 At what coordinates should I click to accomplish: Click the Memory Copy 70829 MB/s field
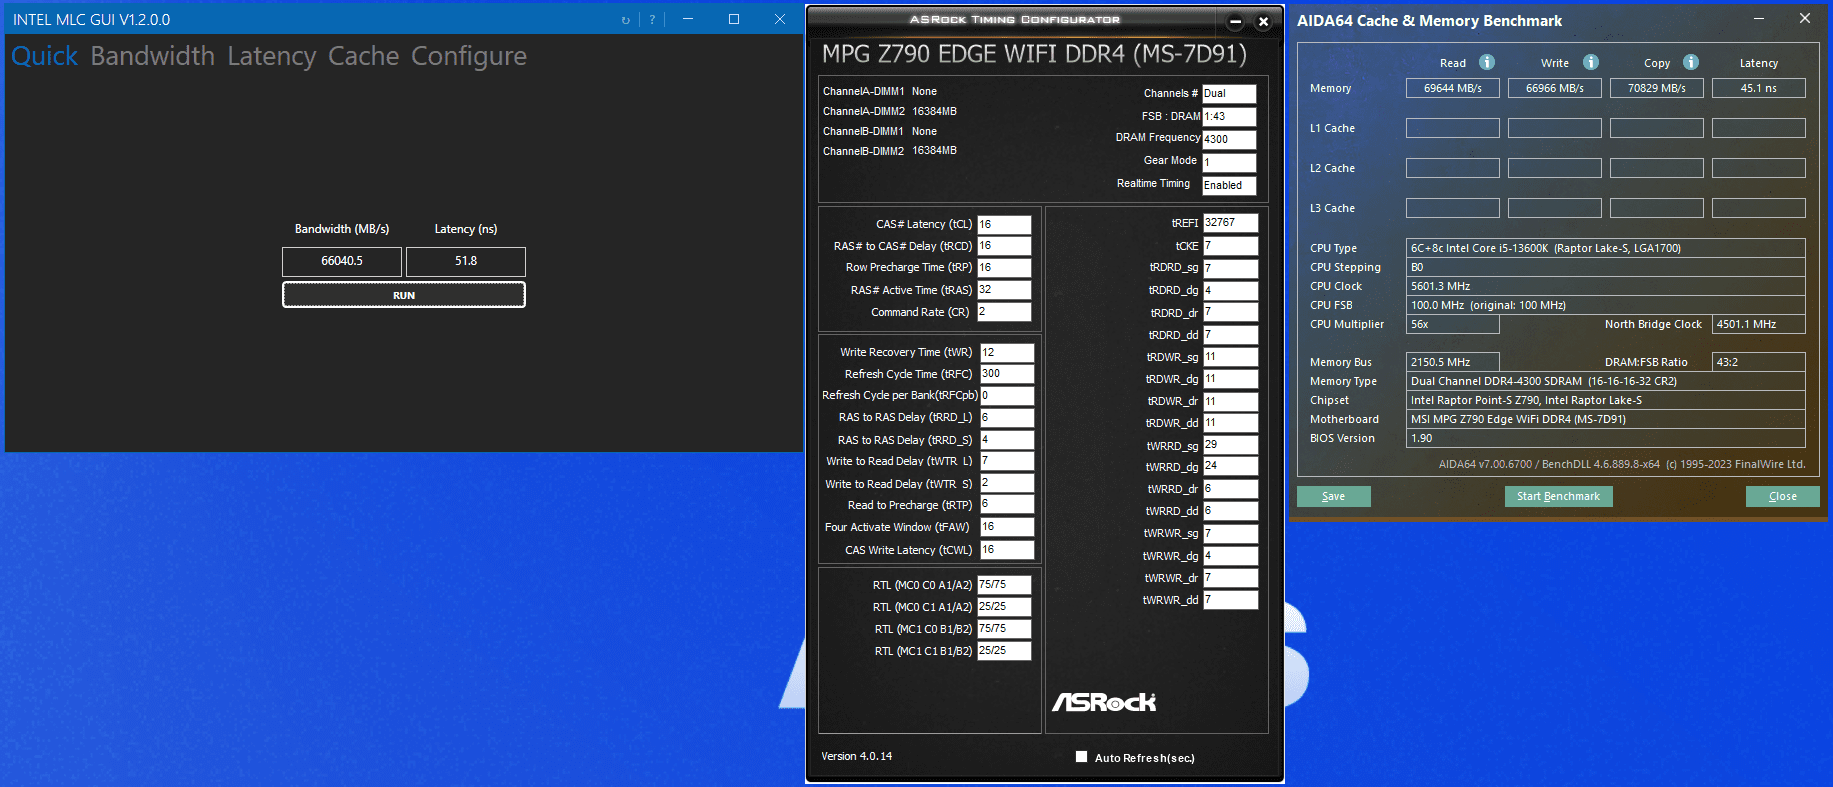click(x=1656, y=88)
